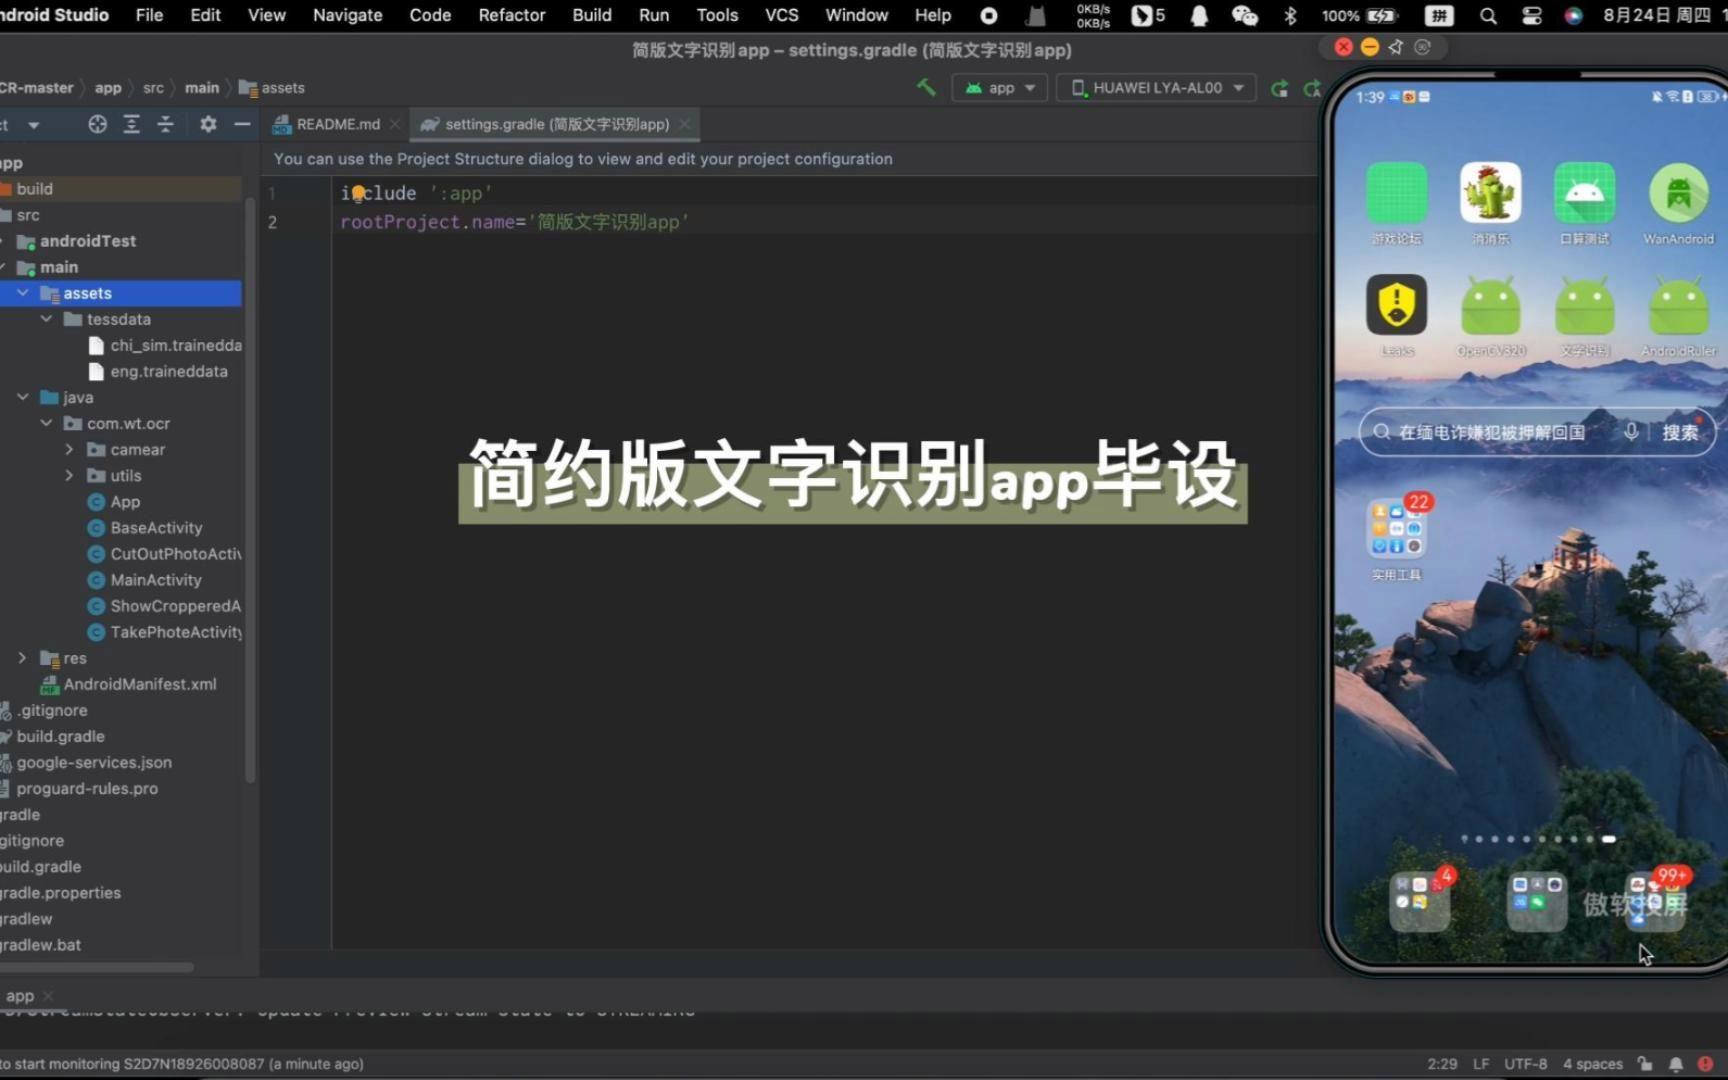
Task: Open the 实用工具 folder with badge 22
Action: (x=1397, y=529)
